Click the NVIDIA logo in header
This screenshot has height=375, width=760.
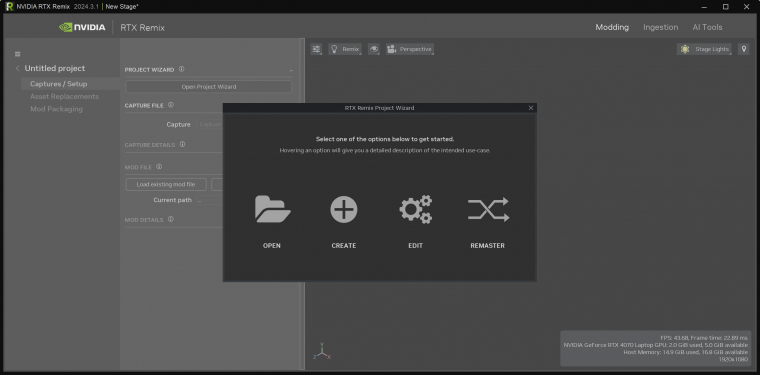(x=82, y=27)
